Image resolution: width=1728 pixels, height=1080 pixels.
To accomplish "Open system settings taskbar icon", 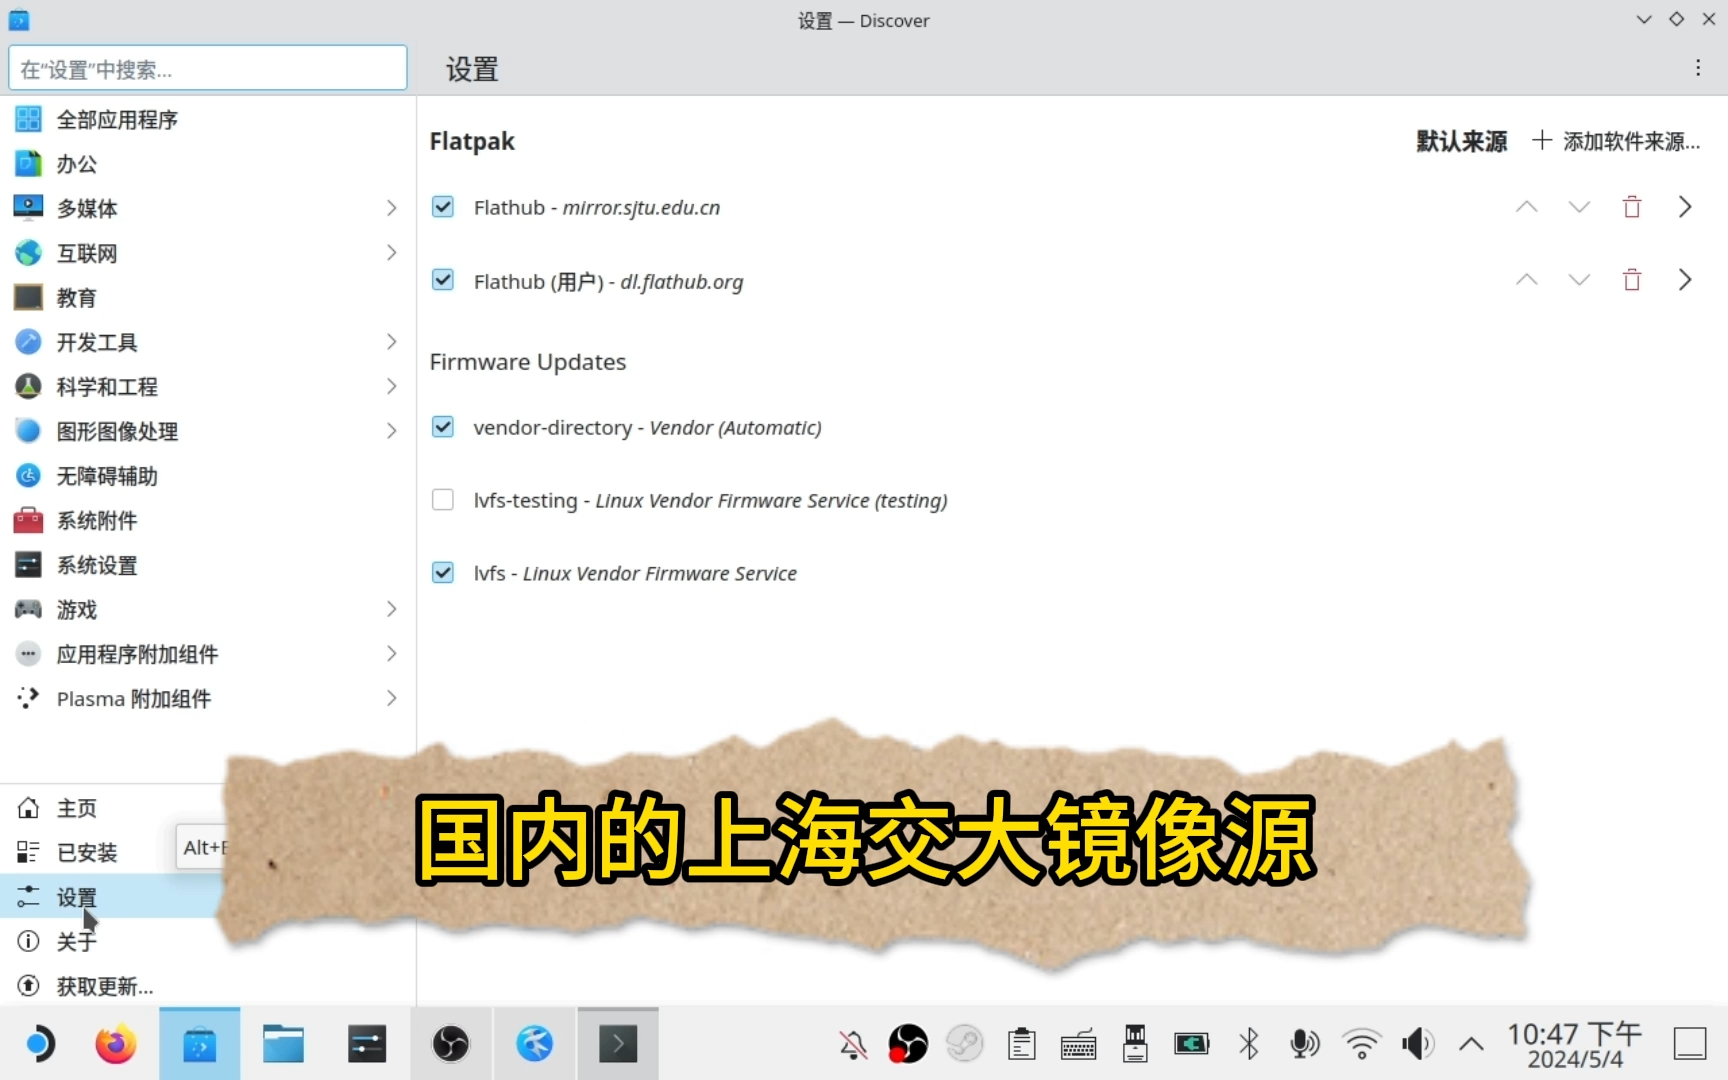I will click(x=367, y=1044).
